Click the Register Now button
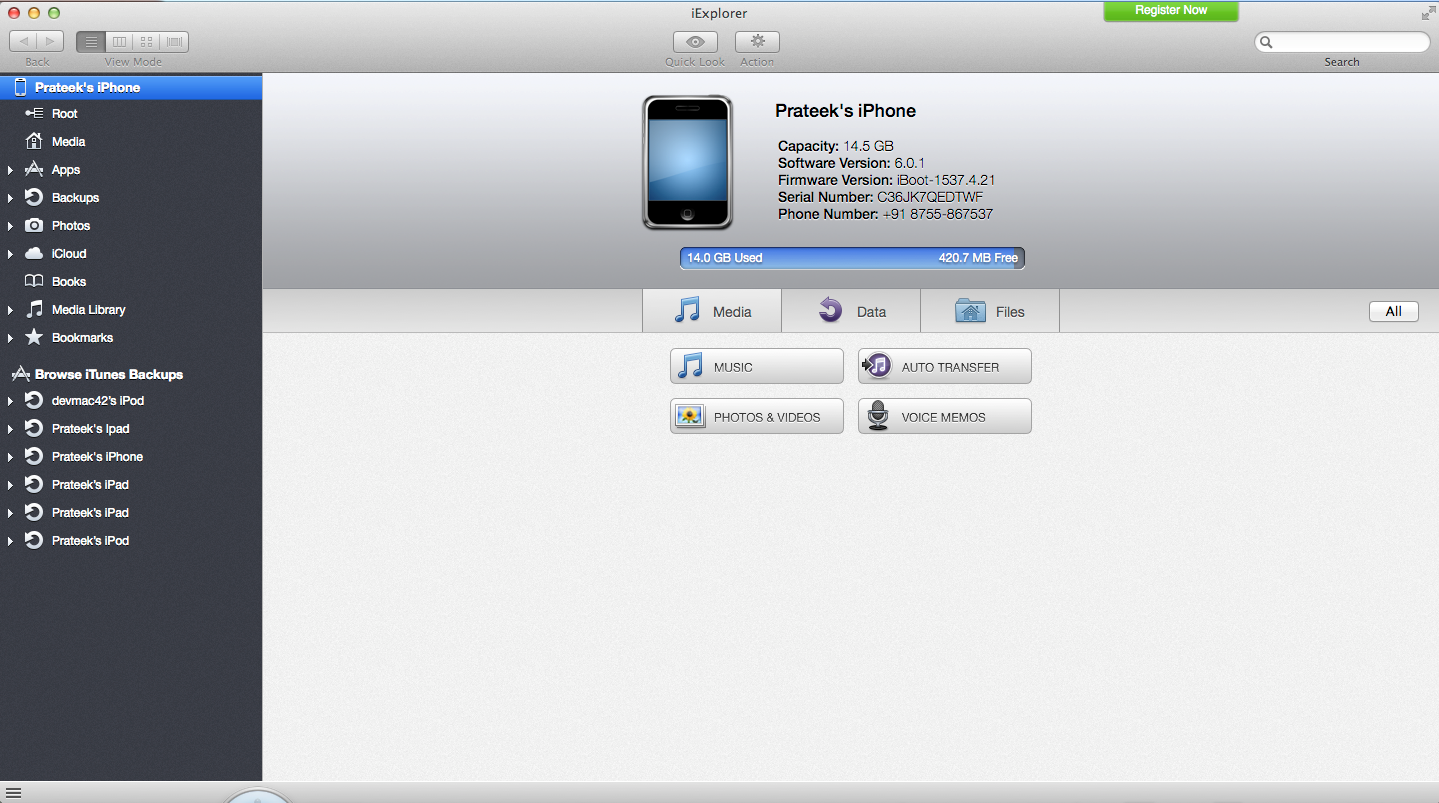 coord(1170,11)
